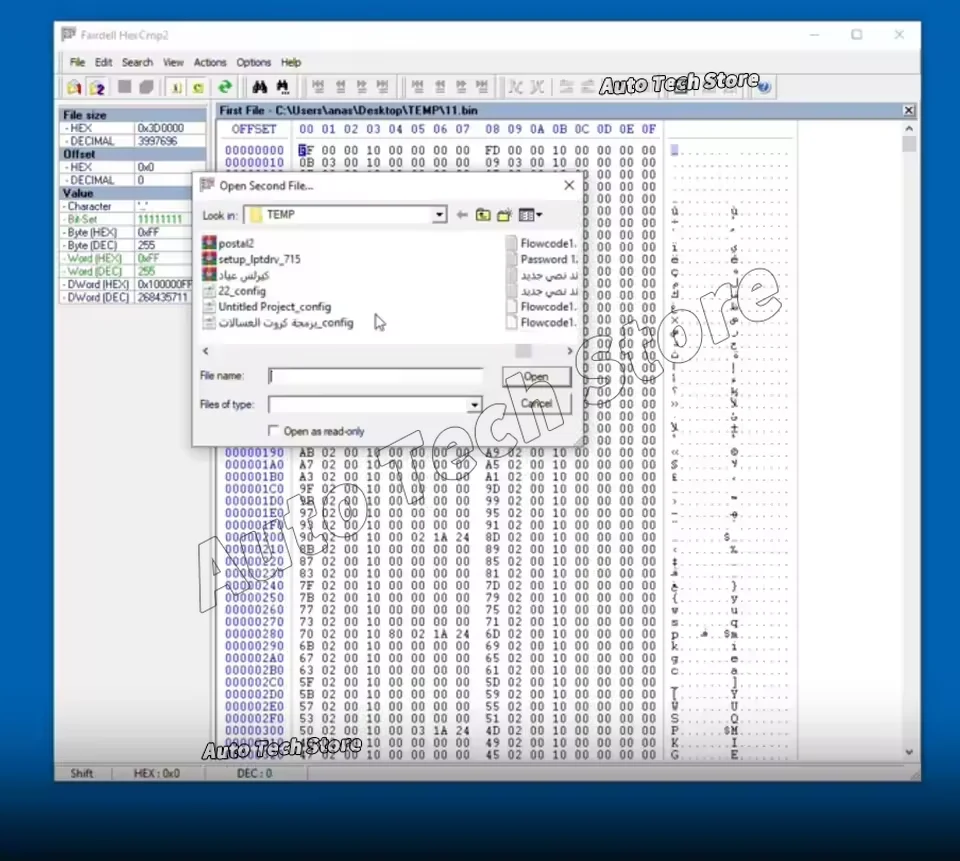
Task: Click the Cancel button in the dialog
Action: [x=536, y=404]
